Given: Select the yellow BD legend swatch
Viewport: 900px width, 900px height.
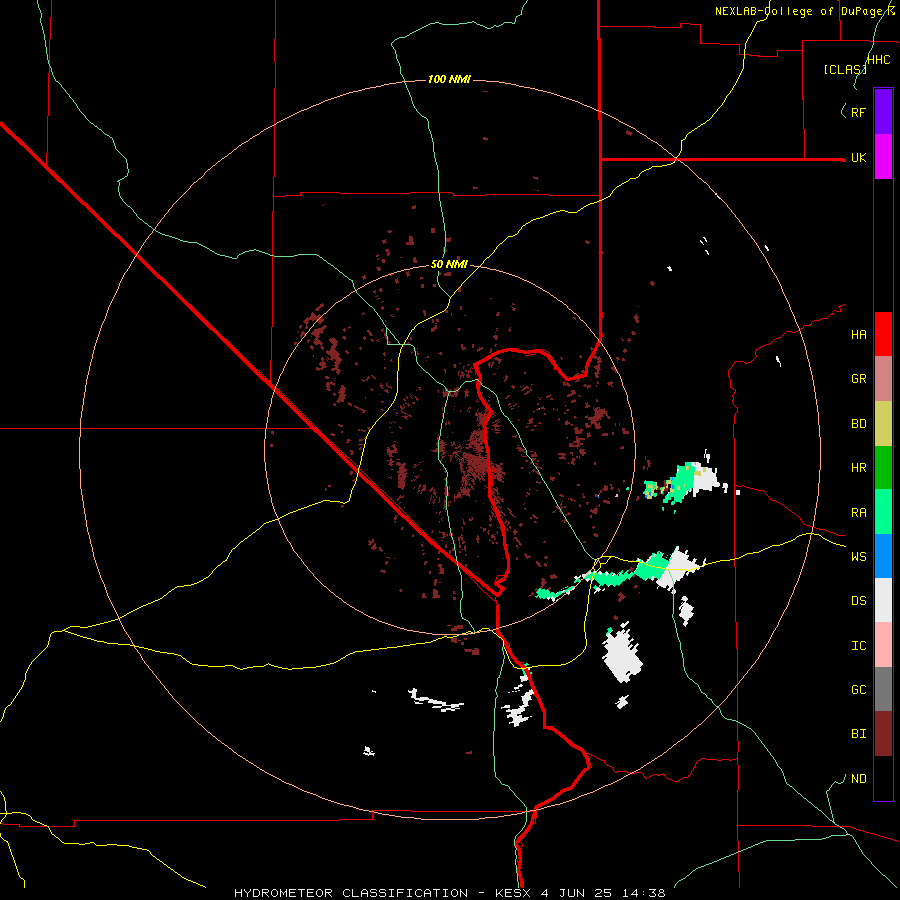Looking at the screenshot, I should point(883,423).
